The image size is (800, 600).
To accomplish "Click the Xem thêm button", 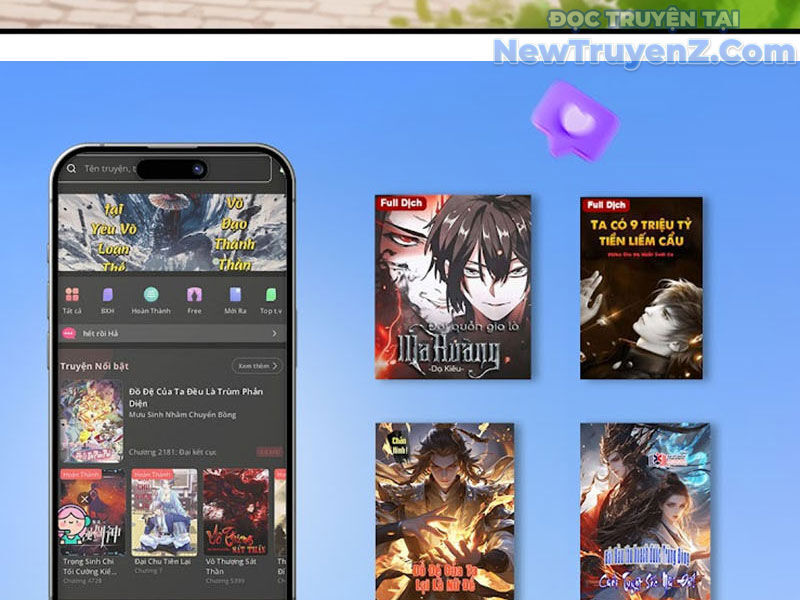I will (256, 366).
